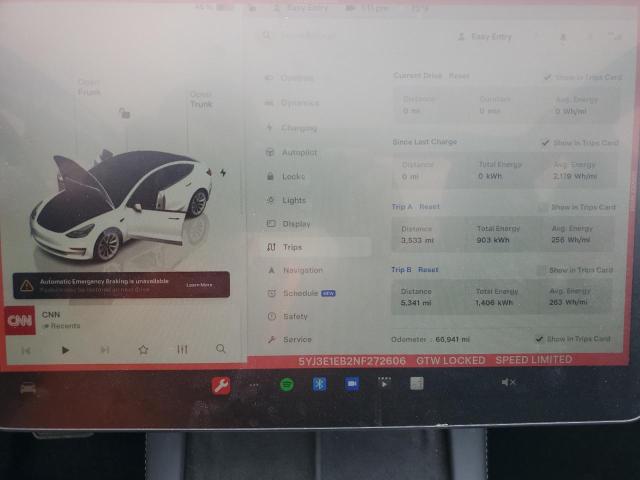Skip to the next track
Image resolution: width=640 pixels, height=480 pixels.
[104, 350]
